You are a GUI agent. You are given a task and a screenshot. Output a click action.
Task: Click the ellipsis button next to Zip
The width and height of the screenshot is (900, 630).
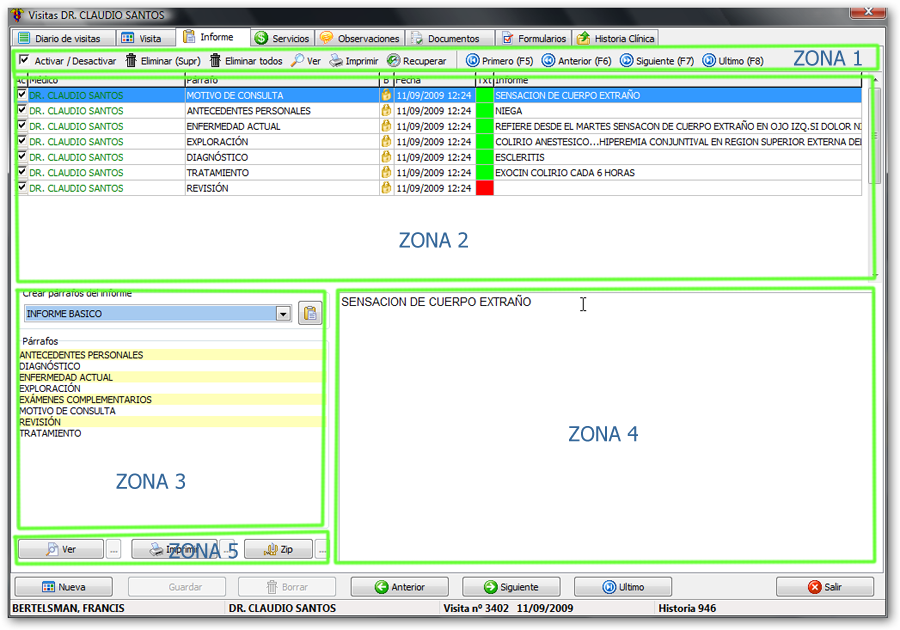321,549
